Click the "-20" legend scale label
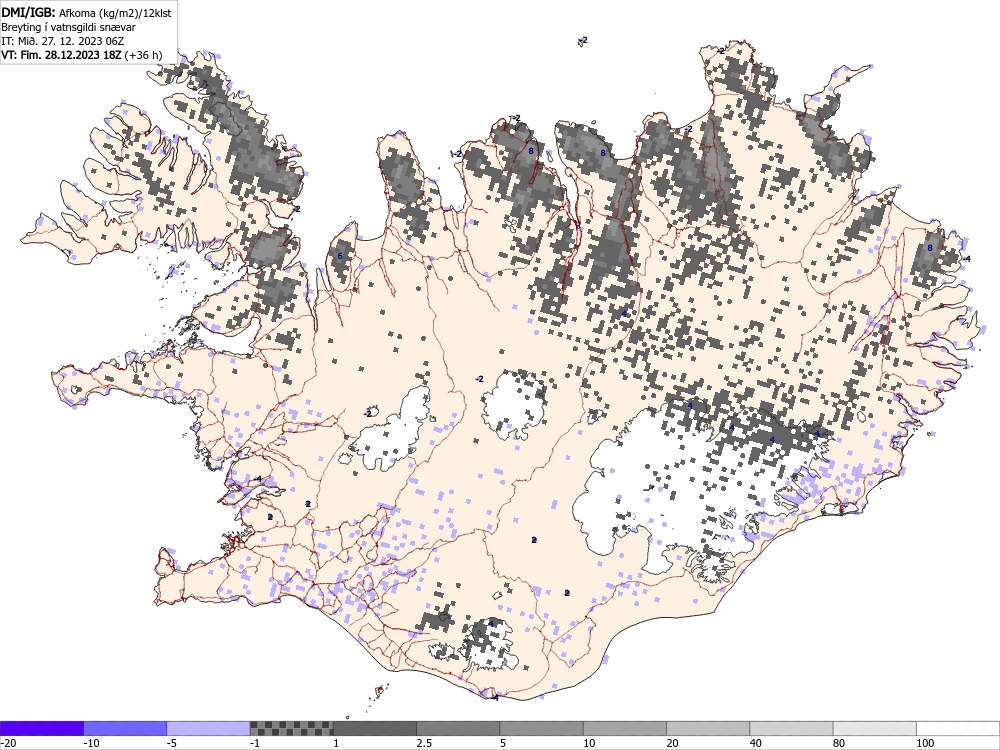This screenshot has height=750, width=1000. 8,743
